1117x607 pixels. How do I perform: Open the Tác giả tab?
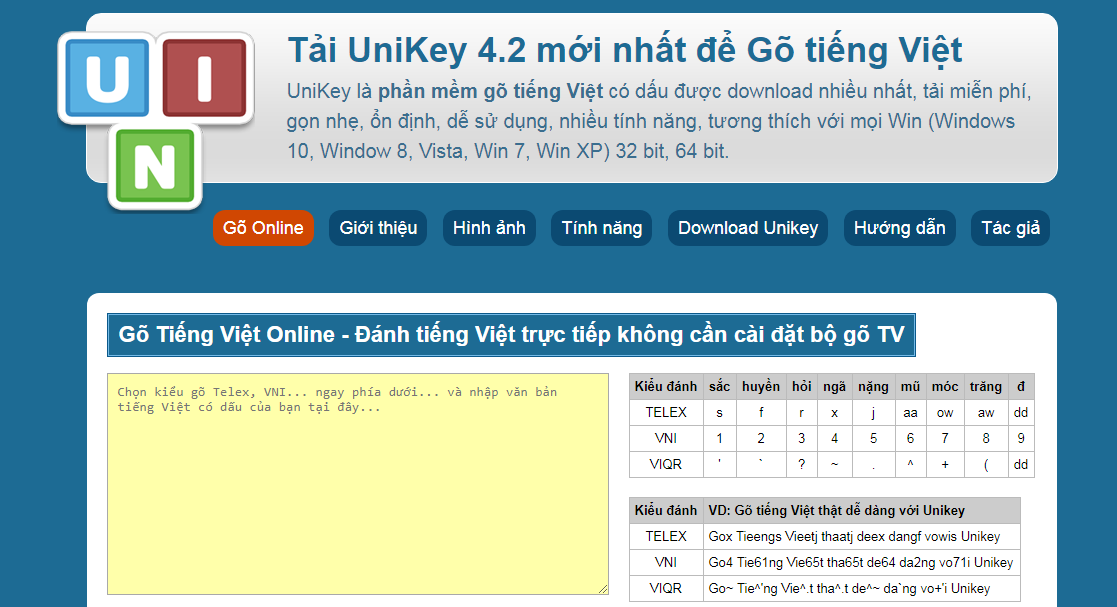1011,228
